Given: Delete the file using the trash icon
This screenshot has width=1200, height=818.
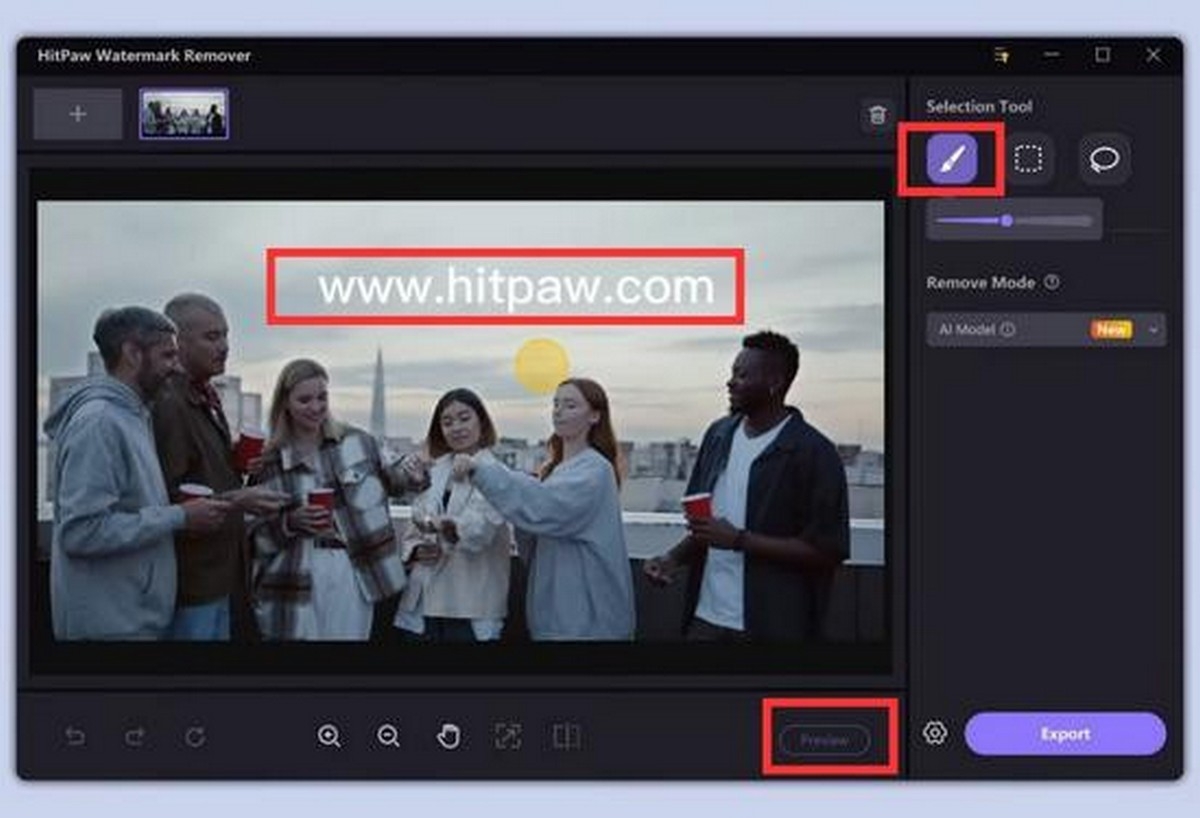Looking at the screenshot, I should [878, 115].
